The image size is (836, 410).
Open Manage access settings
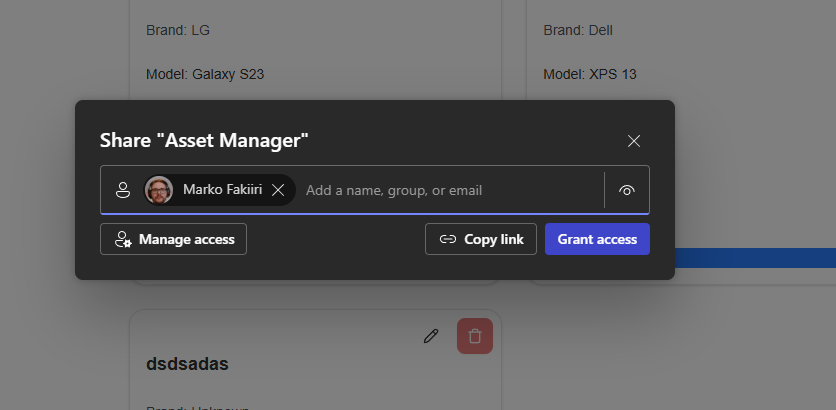[173, 239]
